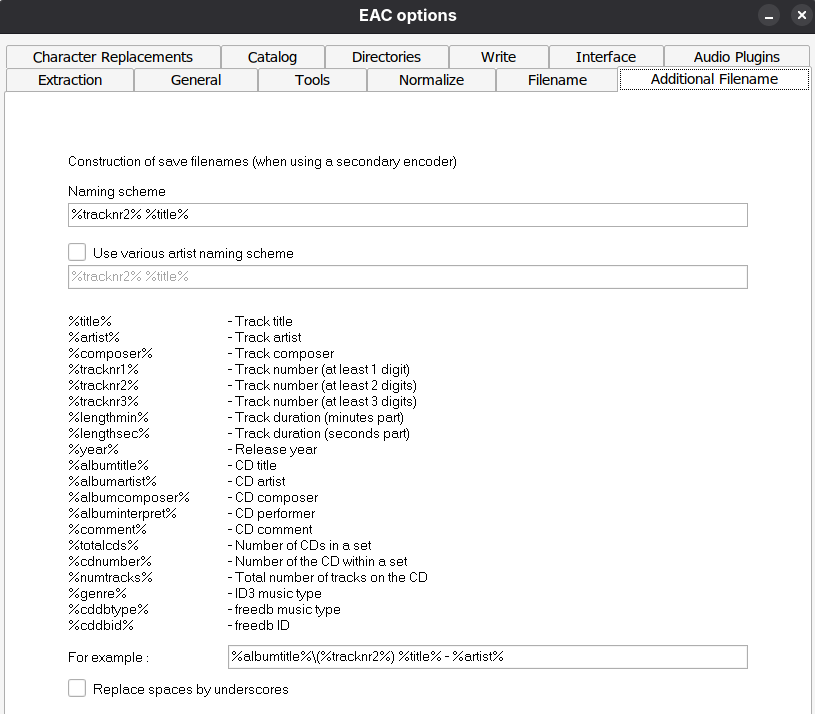
Task: Enable Use various artist naming scheme
Action: click(77, 253)
